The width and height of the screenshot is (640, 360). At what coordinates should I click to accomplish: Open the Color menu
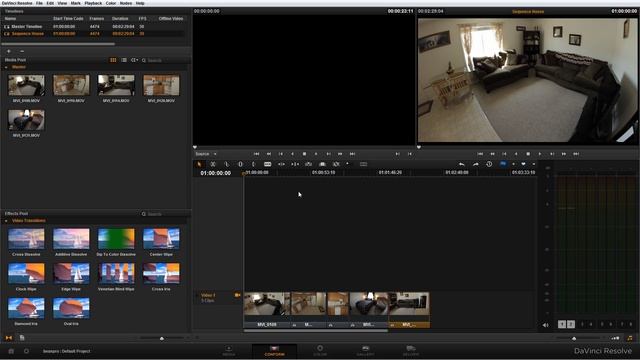pos(111,3)
